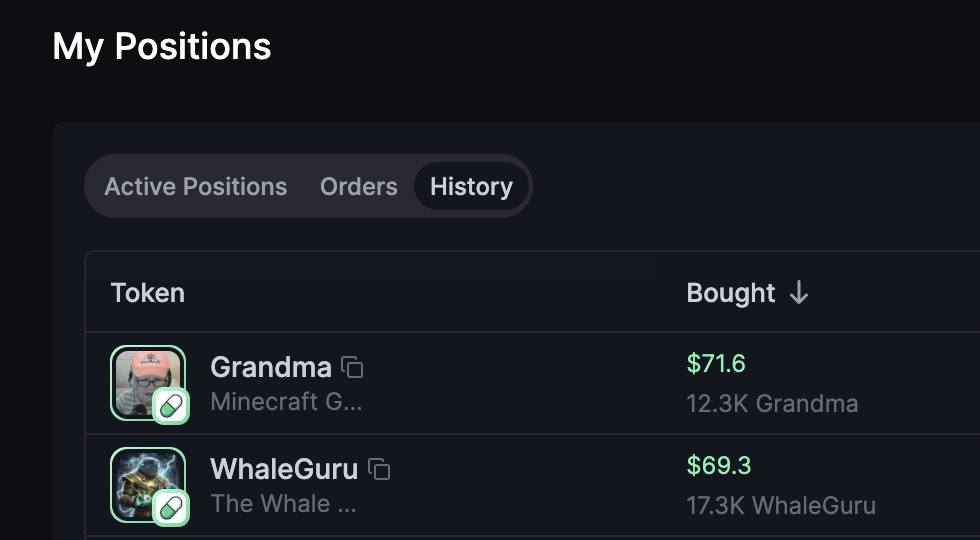
Task: Open the Grandma token avatar image
Action: click(142, 375)
